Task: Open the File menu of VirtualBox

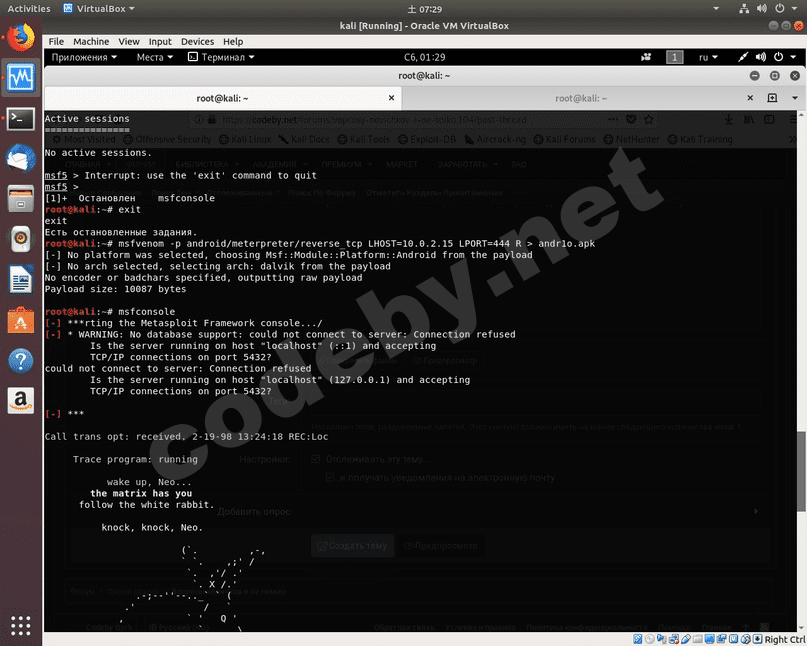Action: [56, 42]
